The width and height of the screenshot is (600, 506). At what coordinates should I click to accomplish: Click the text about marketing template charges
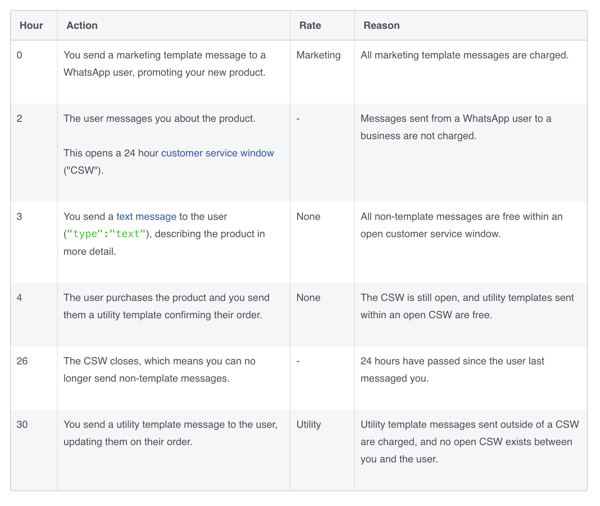[x=465, y=55]
